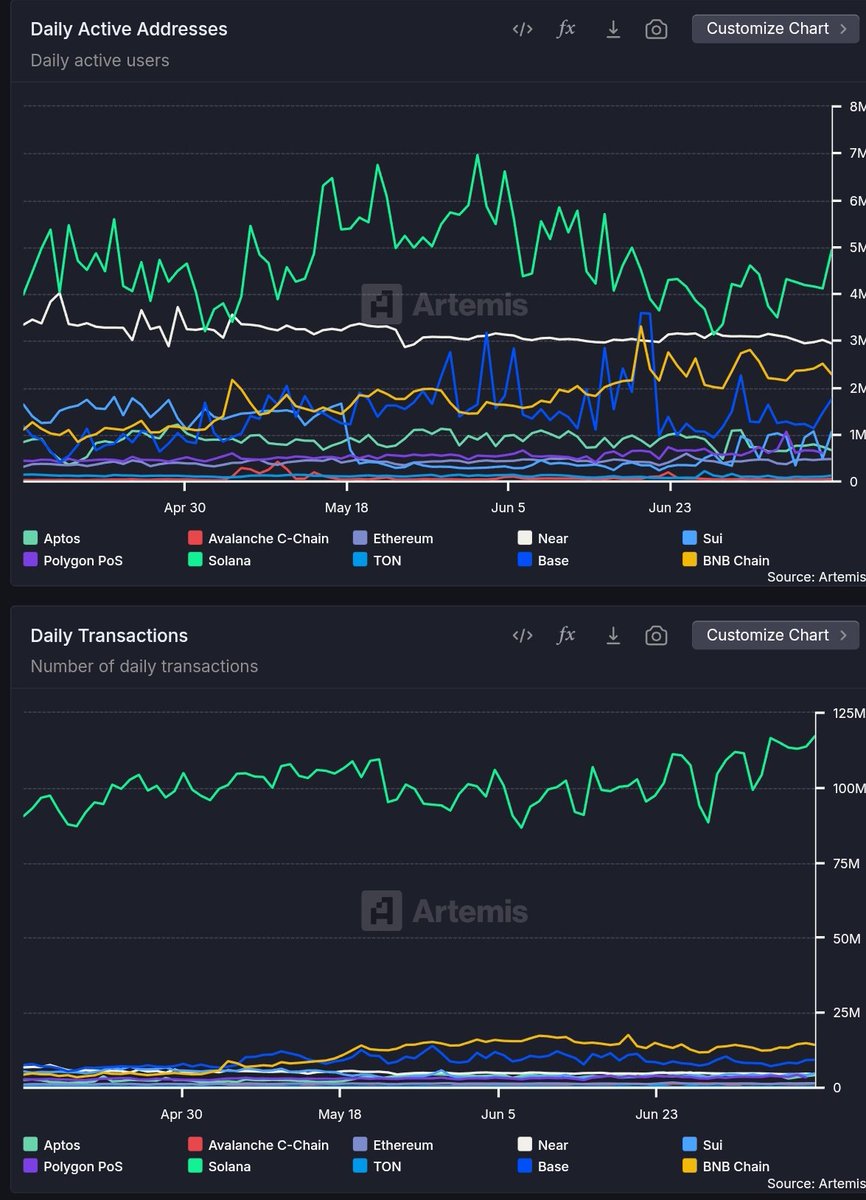Screen dimensions: 866x1200
Task: Download the Daily Active Addresses chart
Action: [613, 29]
